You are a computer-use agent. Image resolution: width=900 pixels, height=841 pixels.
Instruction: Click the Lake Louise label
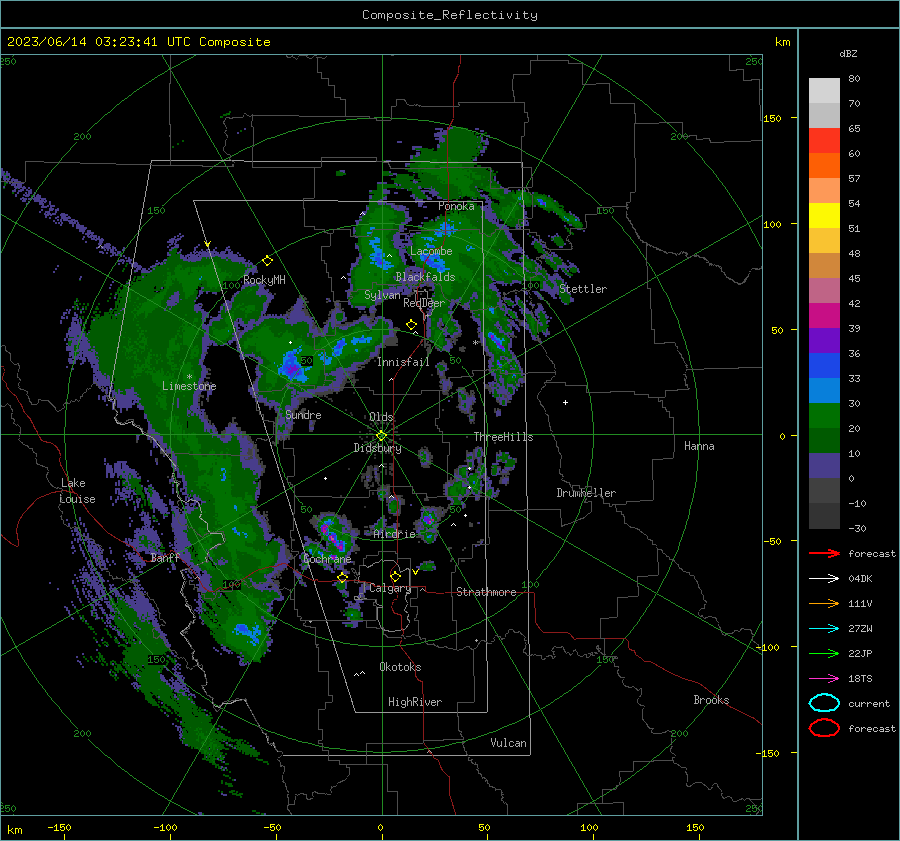77,491
